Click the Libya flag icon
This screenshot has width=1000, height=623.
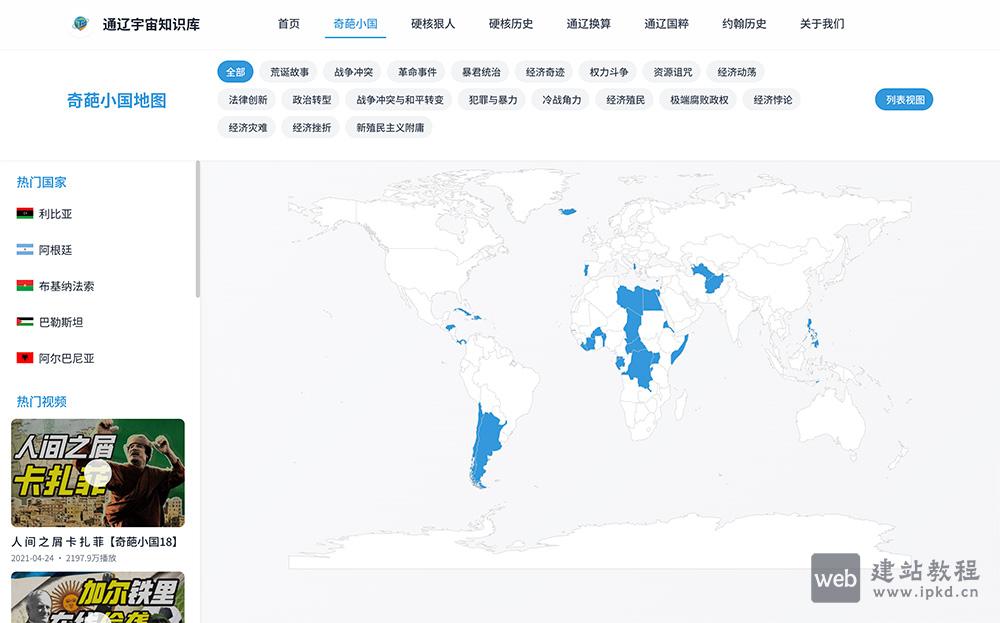tap(25, 214)
